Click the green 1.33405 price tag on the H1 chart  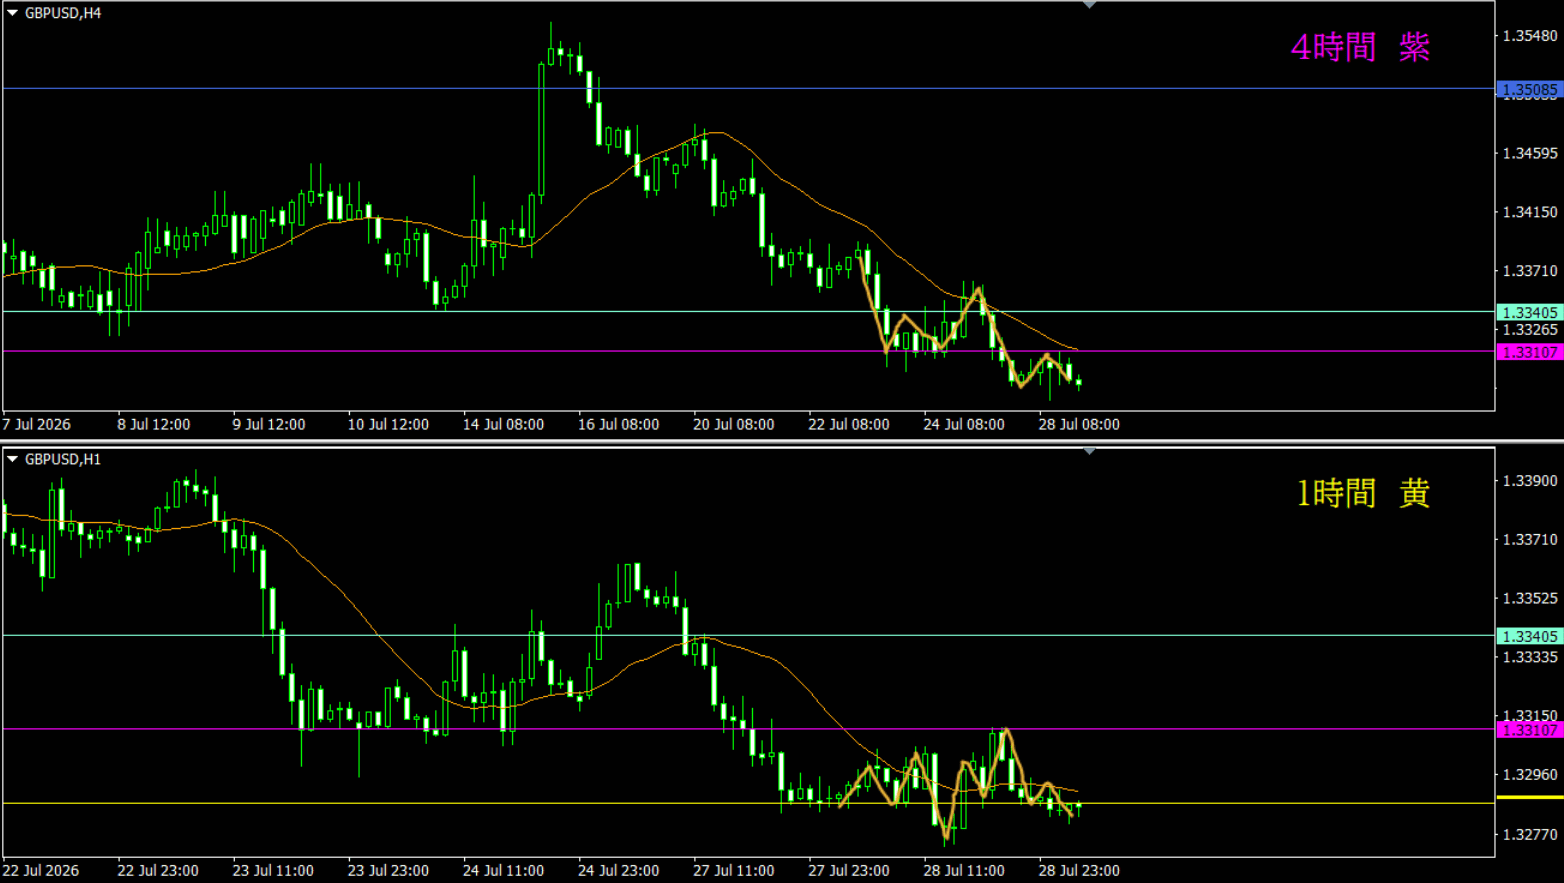pyautogui.click(x=1529, y=636)
